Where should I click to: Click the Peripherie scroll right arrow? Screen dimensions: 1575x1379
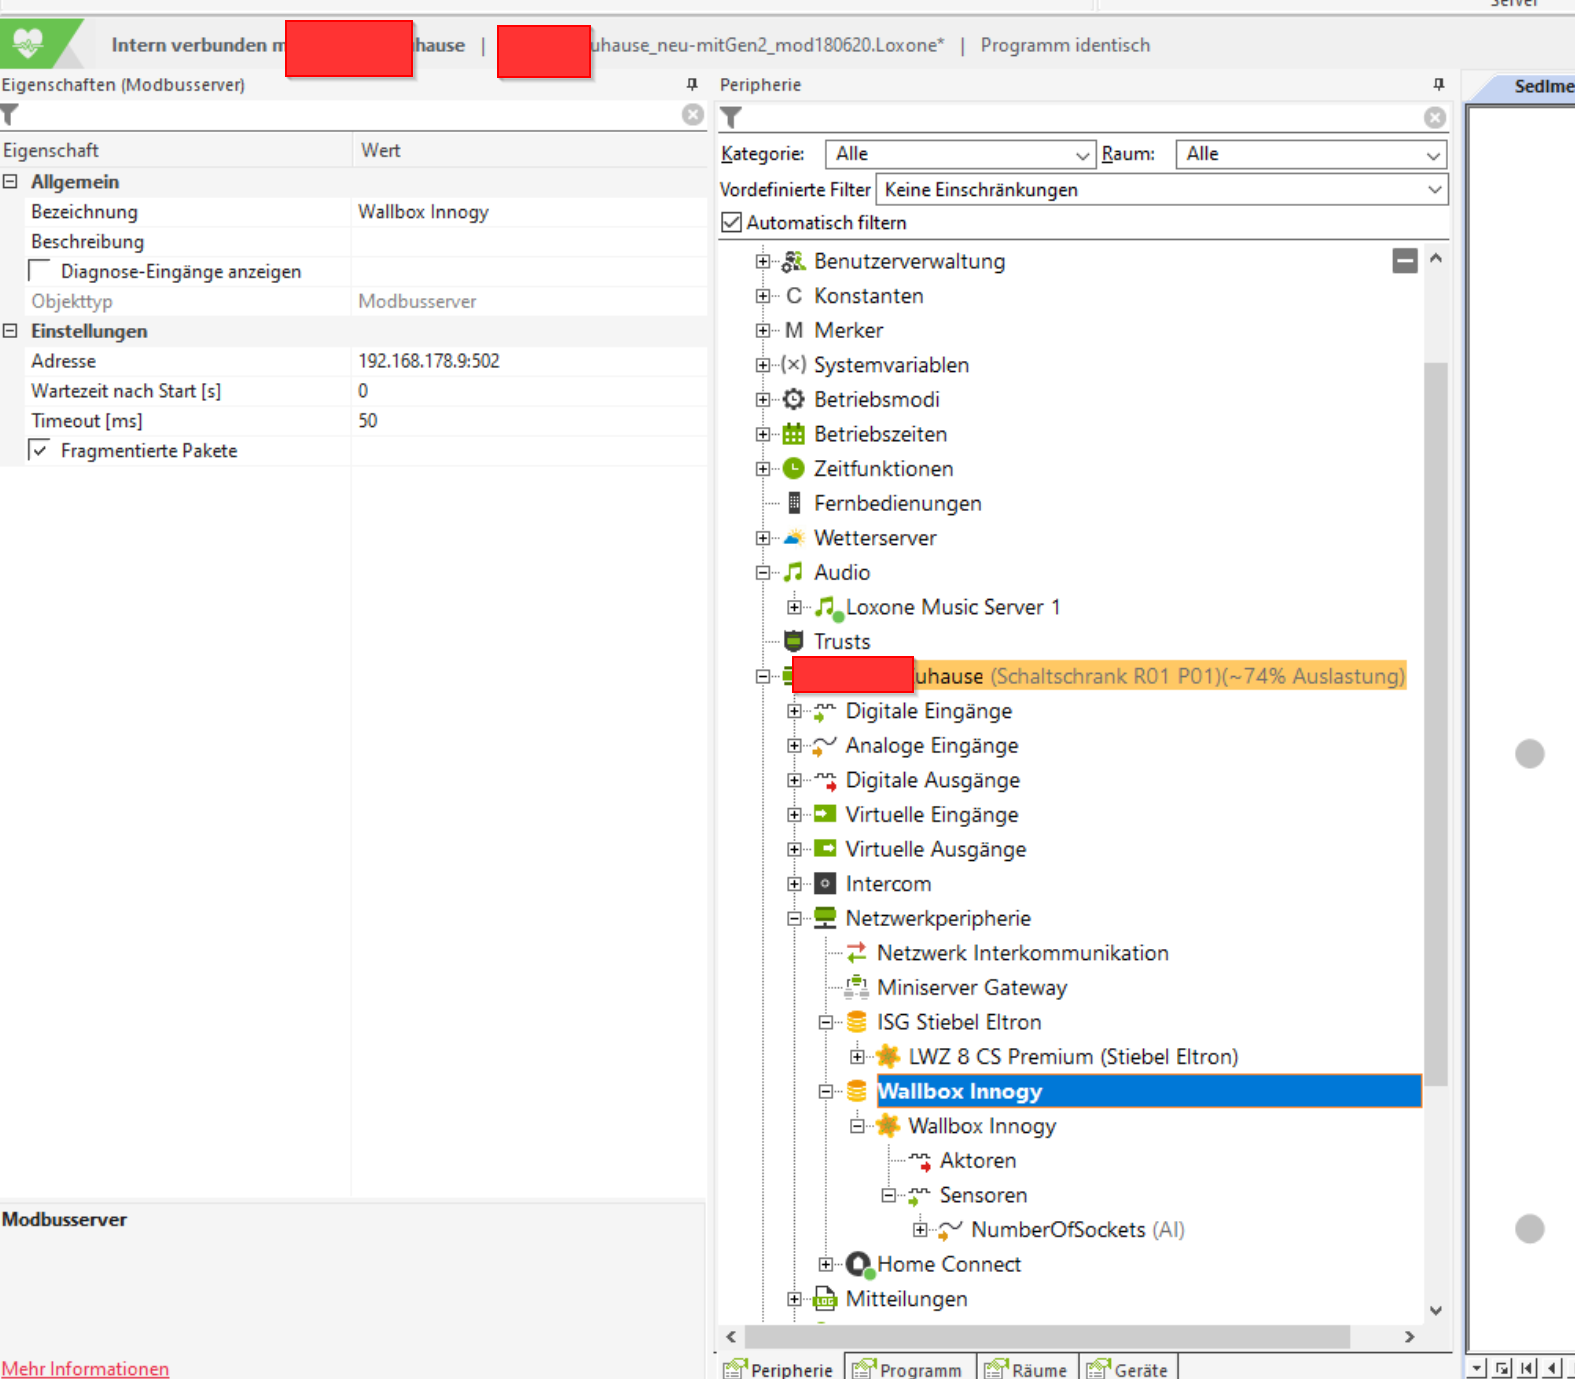click(1410, 1337)
